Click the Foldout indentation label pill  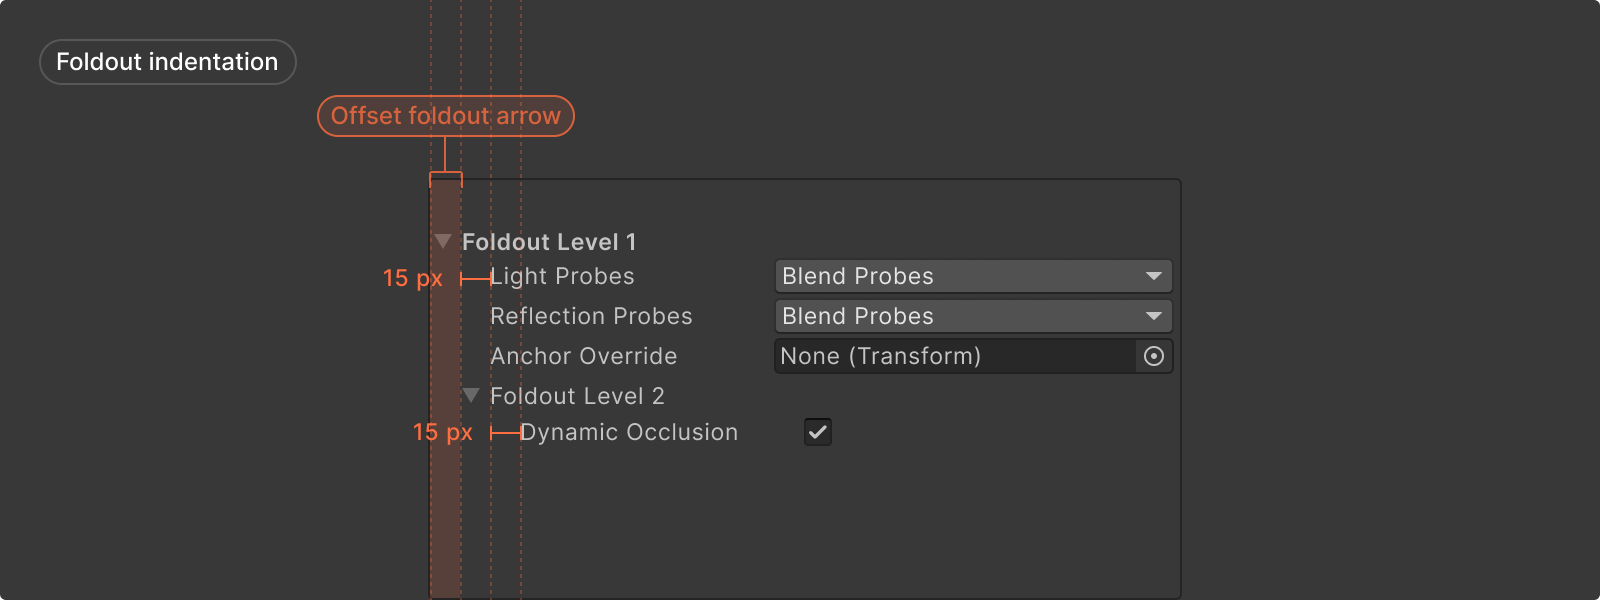(167, 62)
